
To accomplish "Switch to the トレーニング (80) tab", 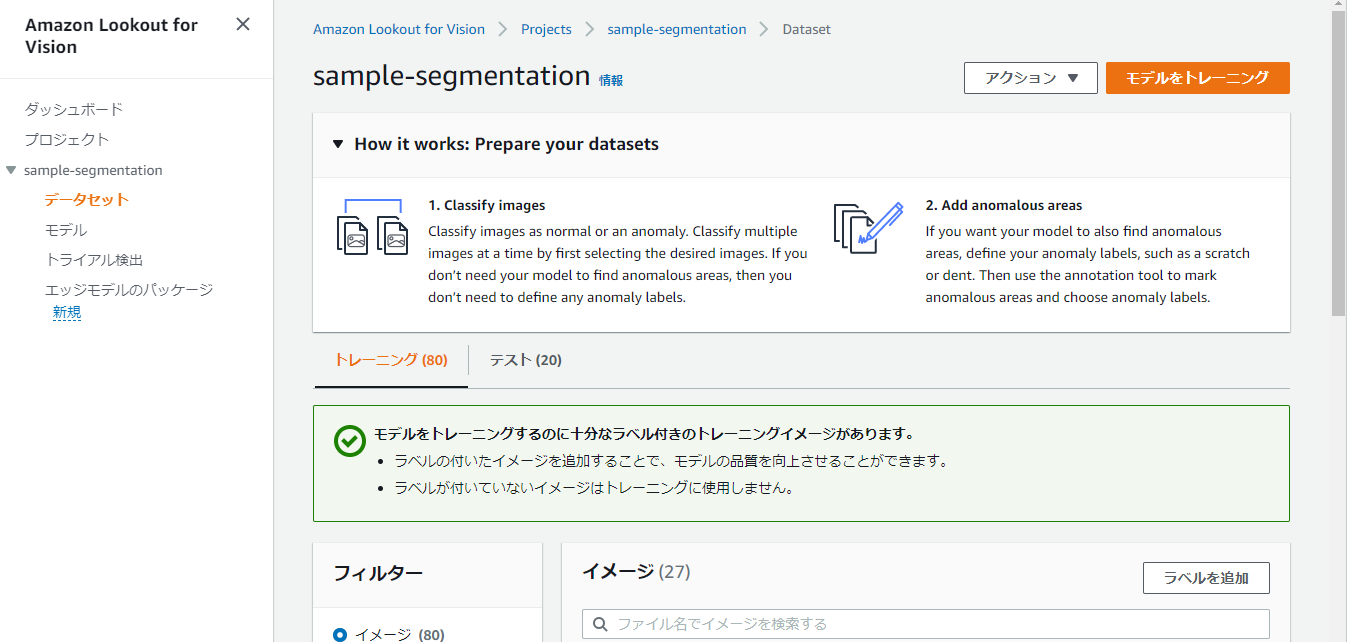I will pos(391,360).
